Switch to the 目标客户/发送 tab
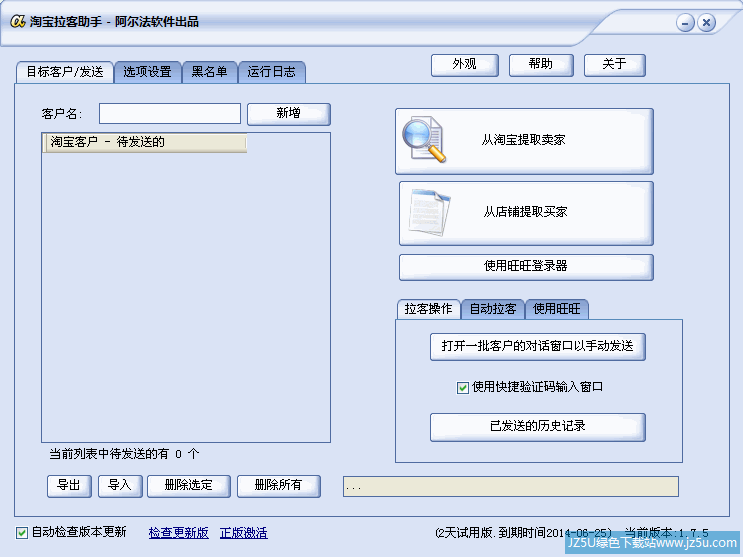743x557 pixels. click(65, 72)
